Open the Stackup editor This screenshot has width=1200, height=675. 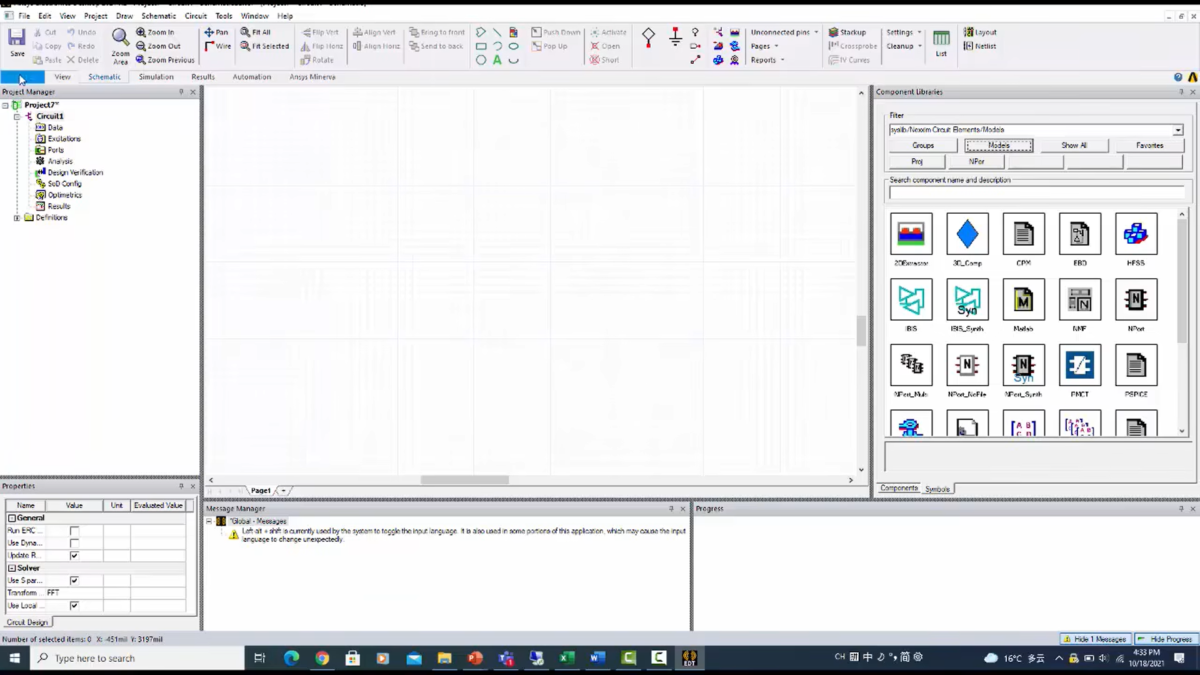tap(847, 32)
